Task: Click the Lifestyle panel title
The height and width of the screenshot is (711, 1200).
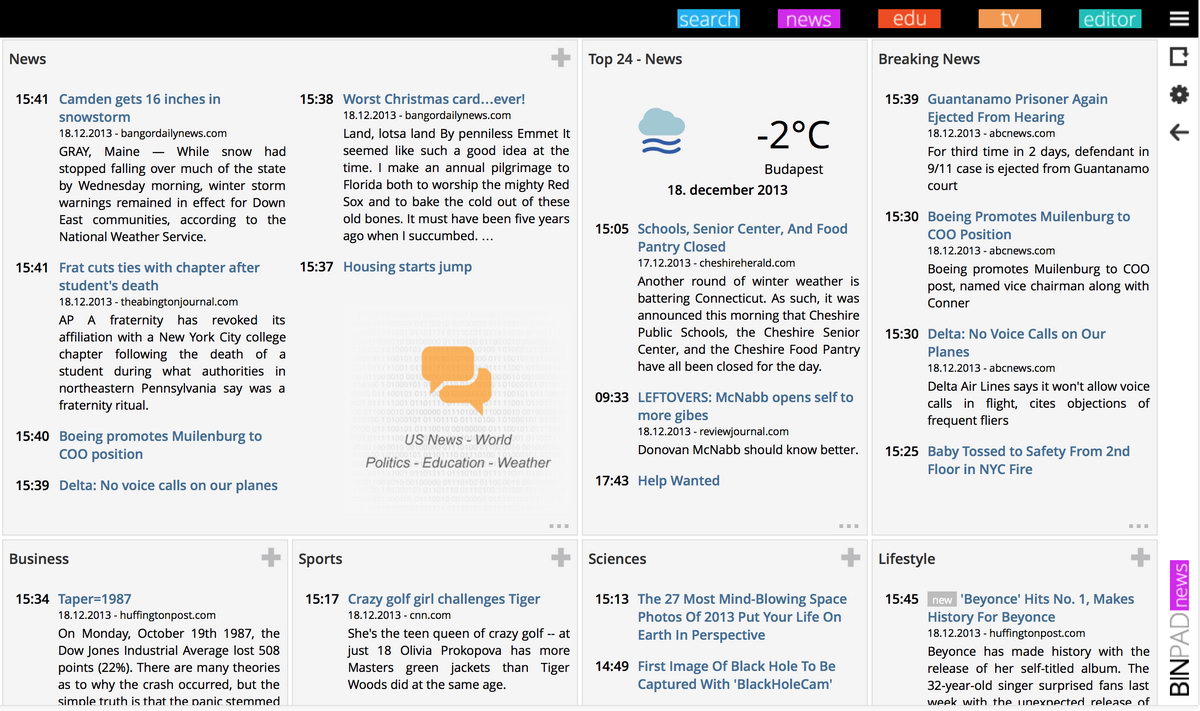Action: click(x=907, y=559)
